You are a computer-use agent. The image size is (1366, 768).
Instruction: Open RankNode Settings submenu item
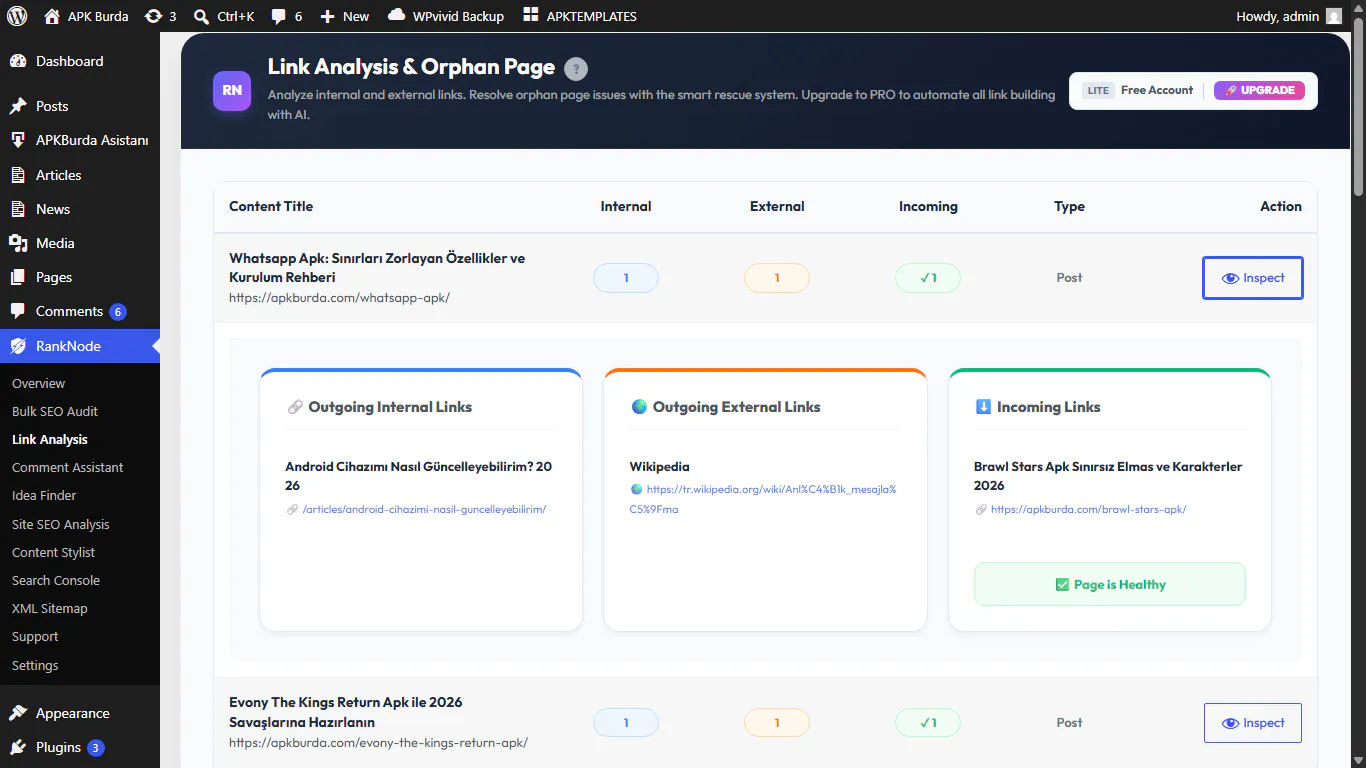35,665
